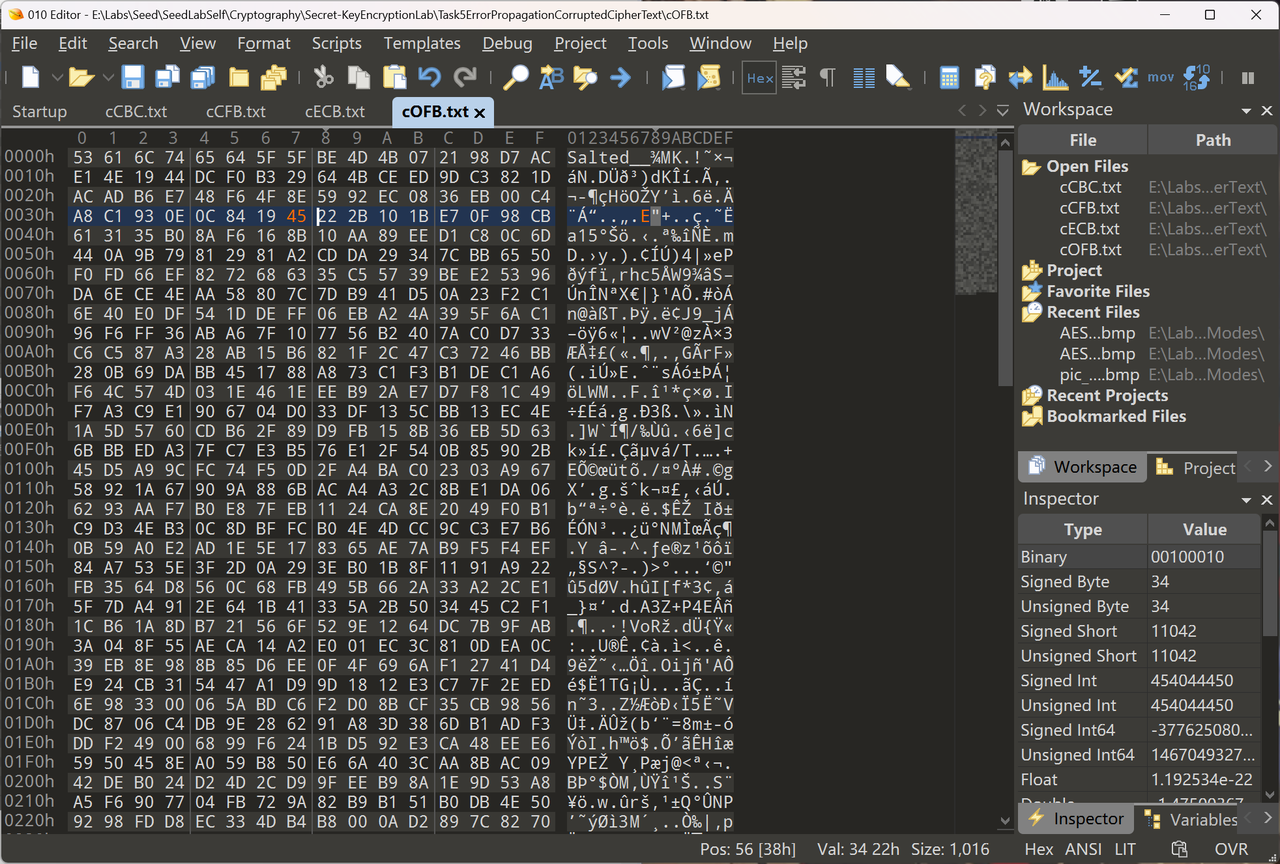The height and width of the screenshot is (864, 1280).
Task: Click ANSI encoding in status bar
Action: pos(1083,848)
